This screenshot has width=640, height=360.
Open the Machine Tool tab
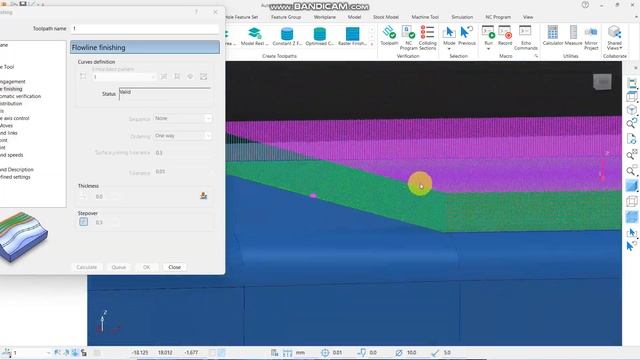pyautogui.click(x=424, y=17)
